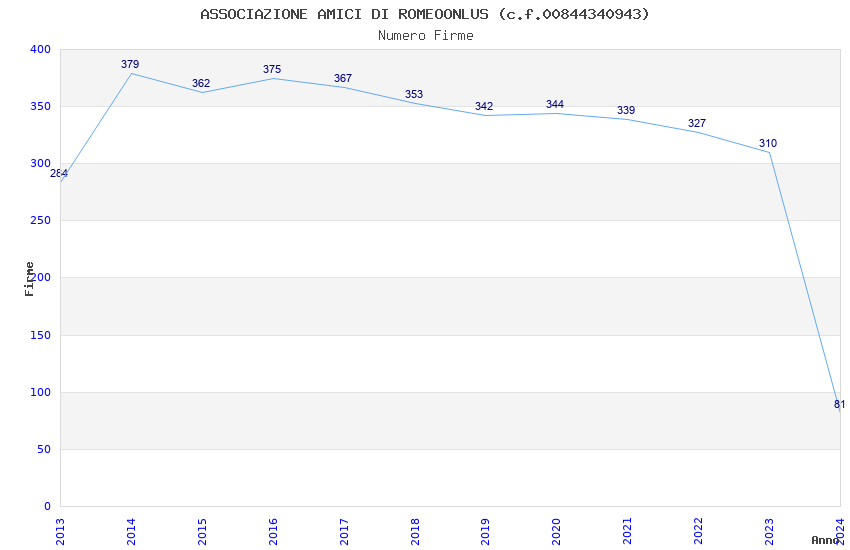Screen dimensions: 850x550
Task: Click the y-axis value 300
Action: point(40,163)
